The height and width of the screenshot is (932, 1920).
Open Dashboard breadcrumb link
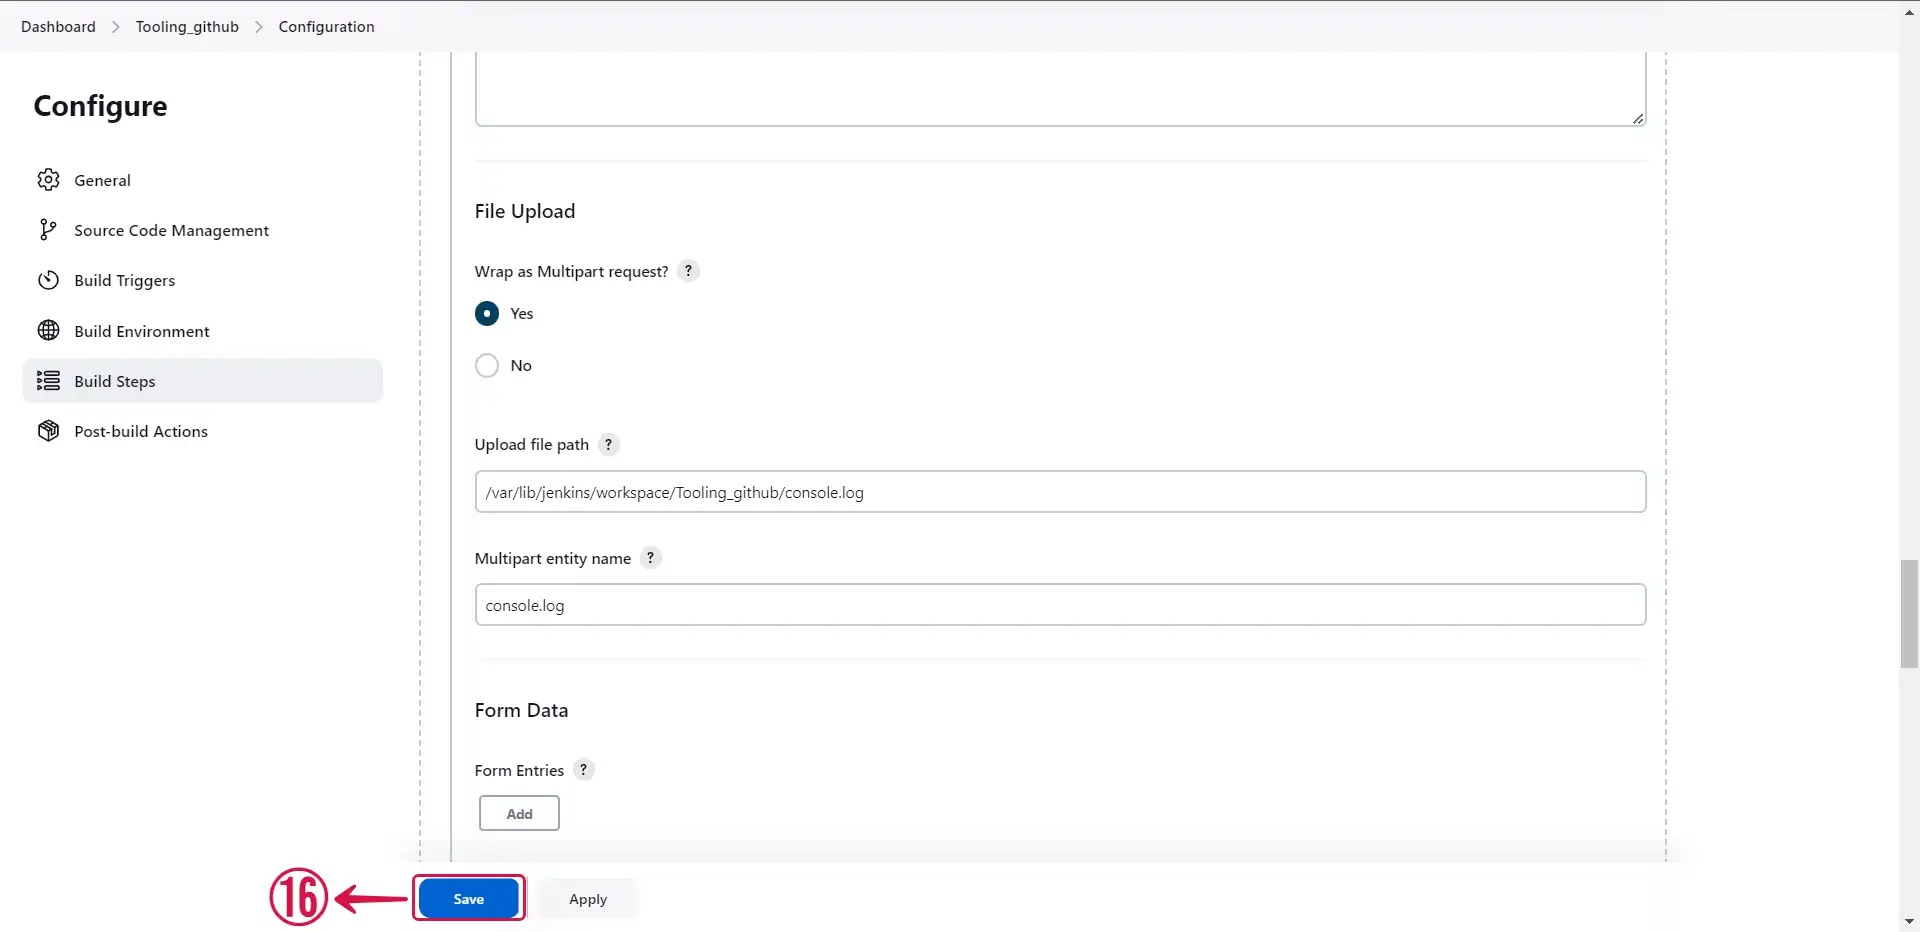(x=58, y=27)
